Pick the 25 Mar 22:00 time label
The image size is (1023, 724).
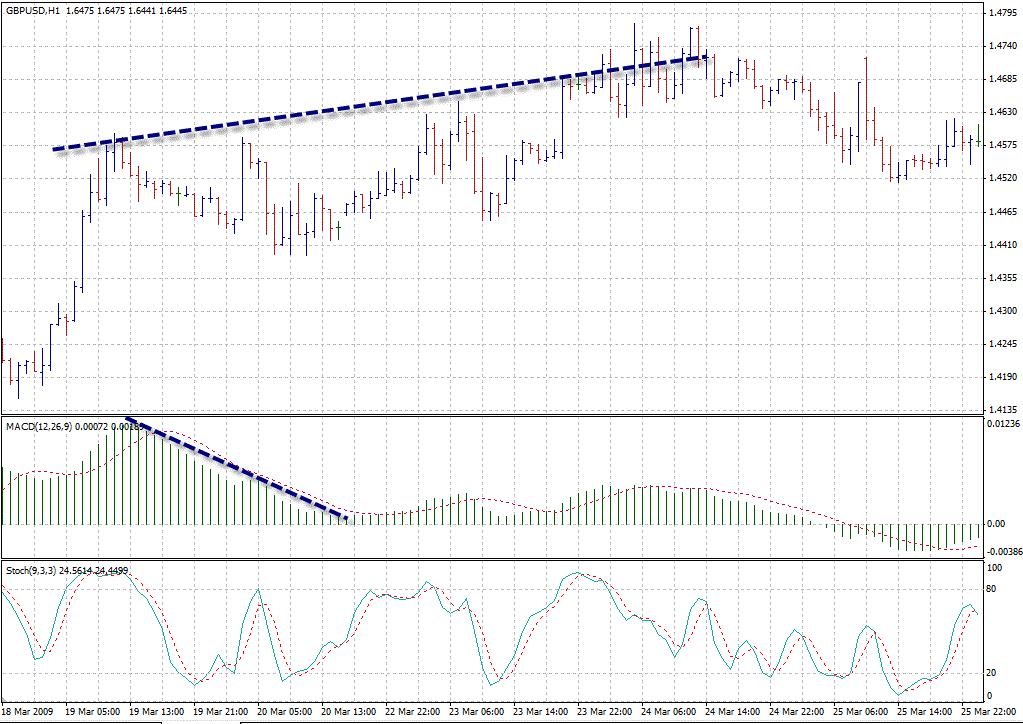[x=988, y=710]
